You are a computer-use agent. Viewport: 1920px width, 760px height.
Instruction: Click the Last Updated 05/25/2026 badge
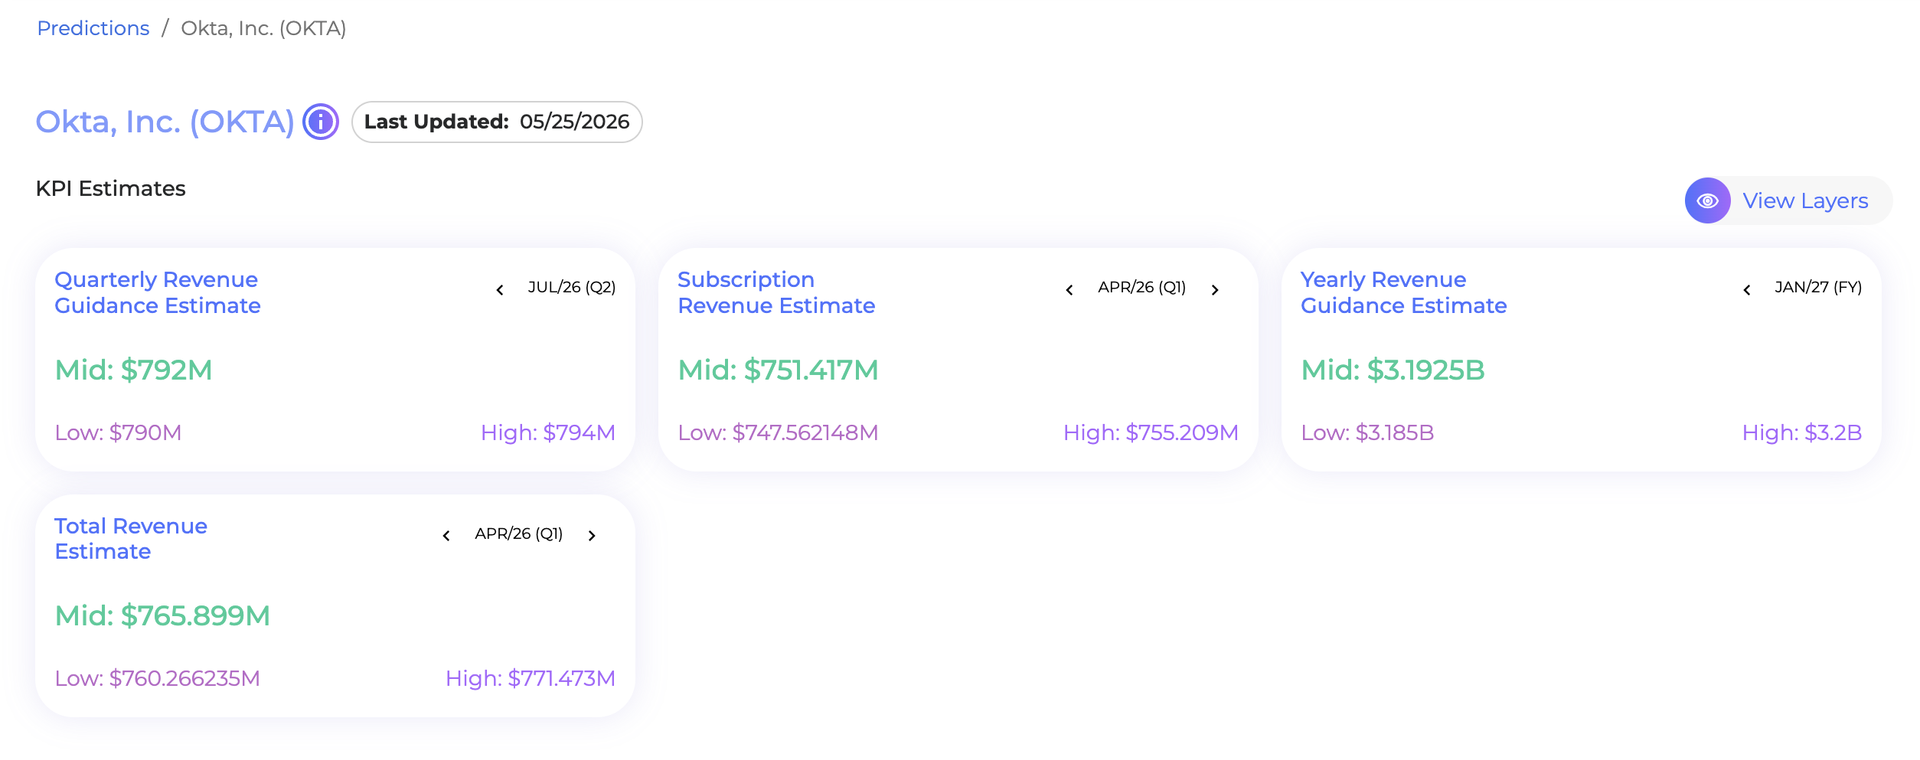(x=497, y=122)
